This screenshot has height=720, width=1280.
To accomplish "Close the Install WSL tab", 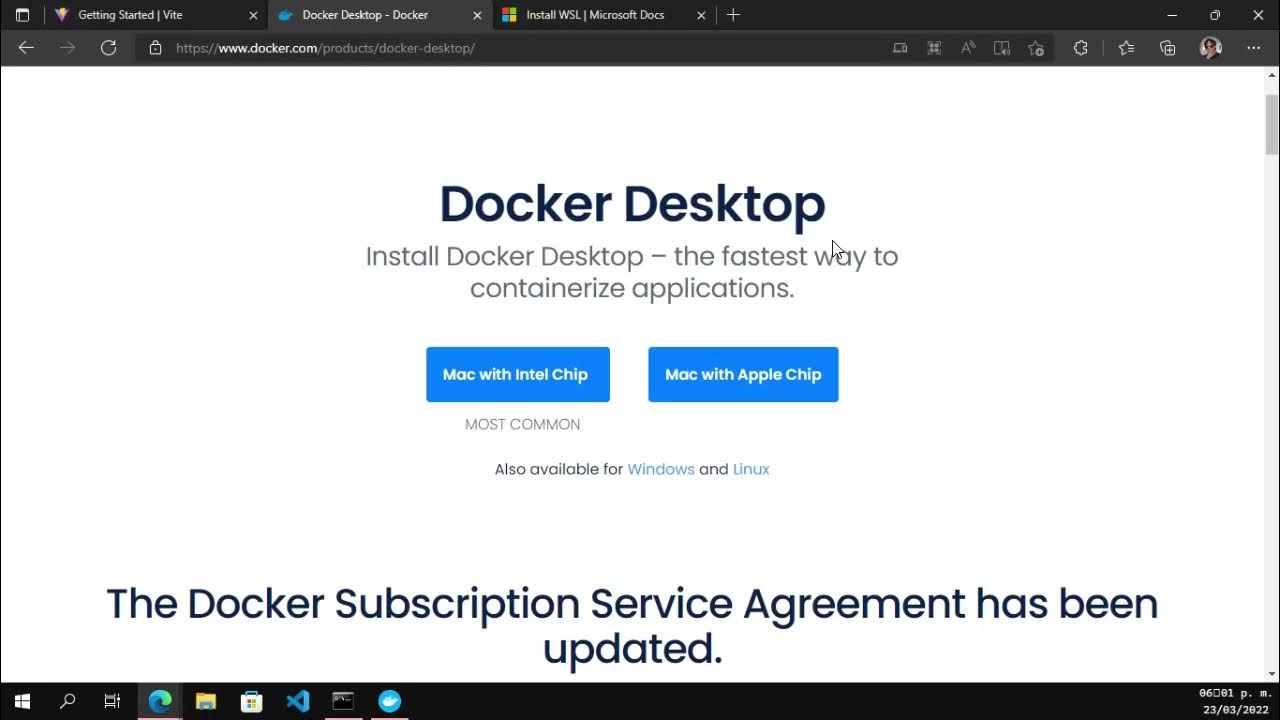I will click(x=701, y=15).
